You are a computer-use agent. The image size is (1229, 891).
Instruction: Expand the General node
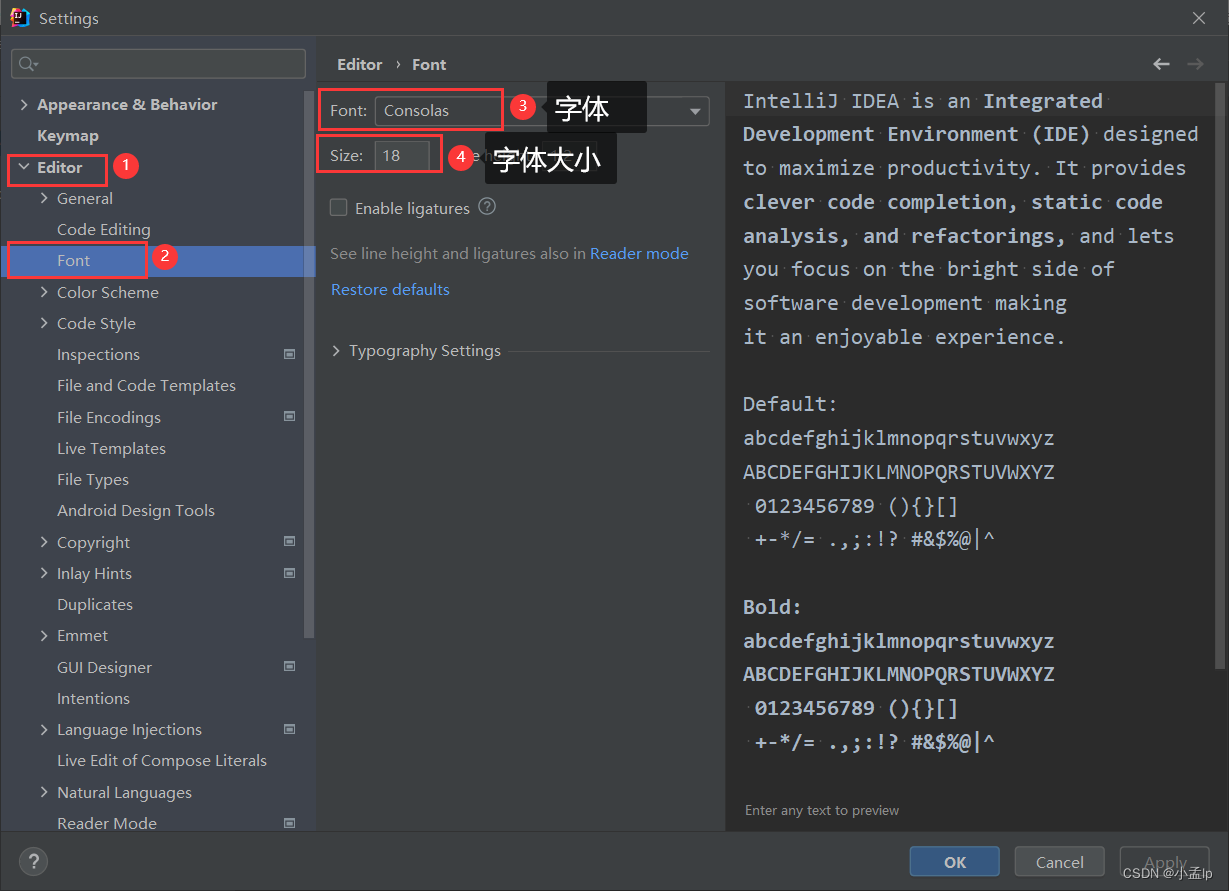click(44, 198)
